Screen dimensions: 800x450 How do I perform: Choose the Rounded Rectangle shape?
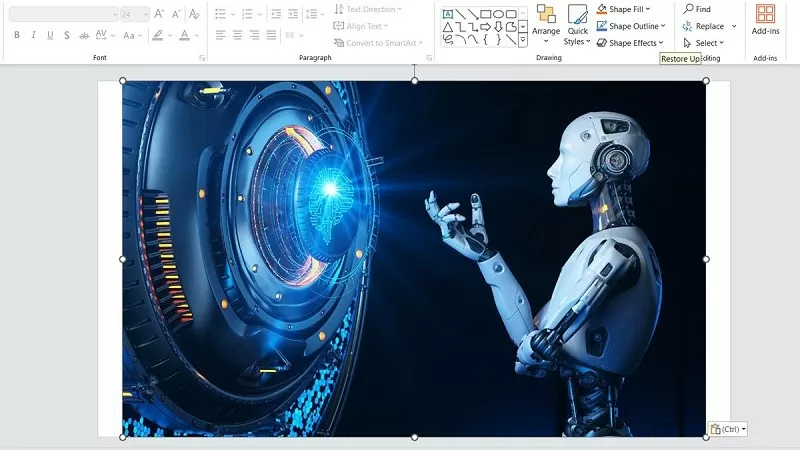(x=511, y=14)
